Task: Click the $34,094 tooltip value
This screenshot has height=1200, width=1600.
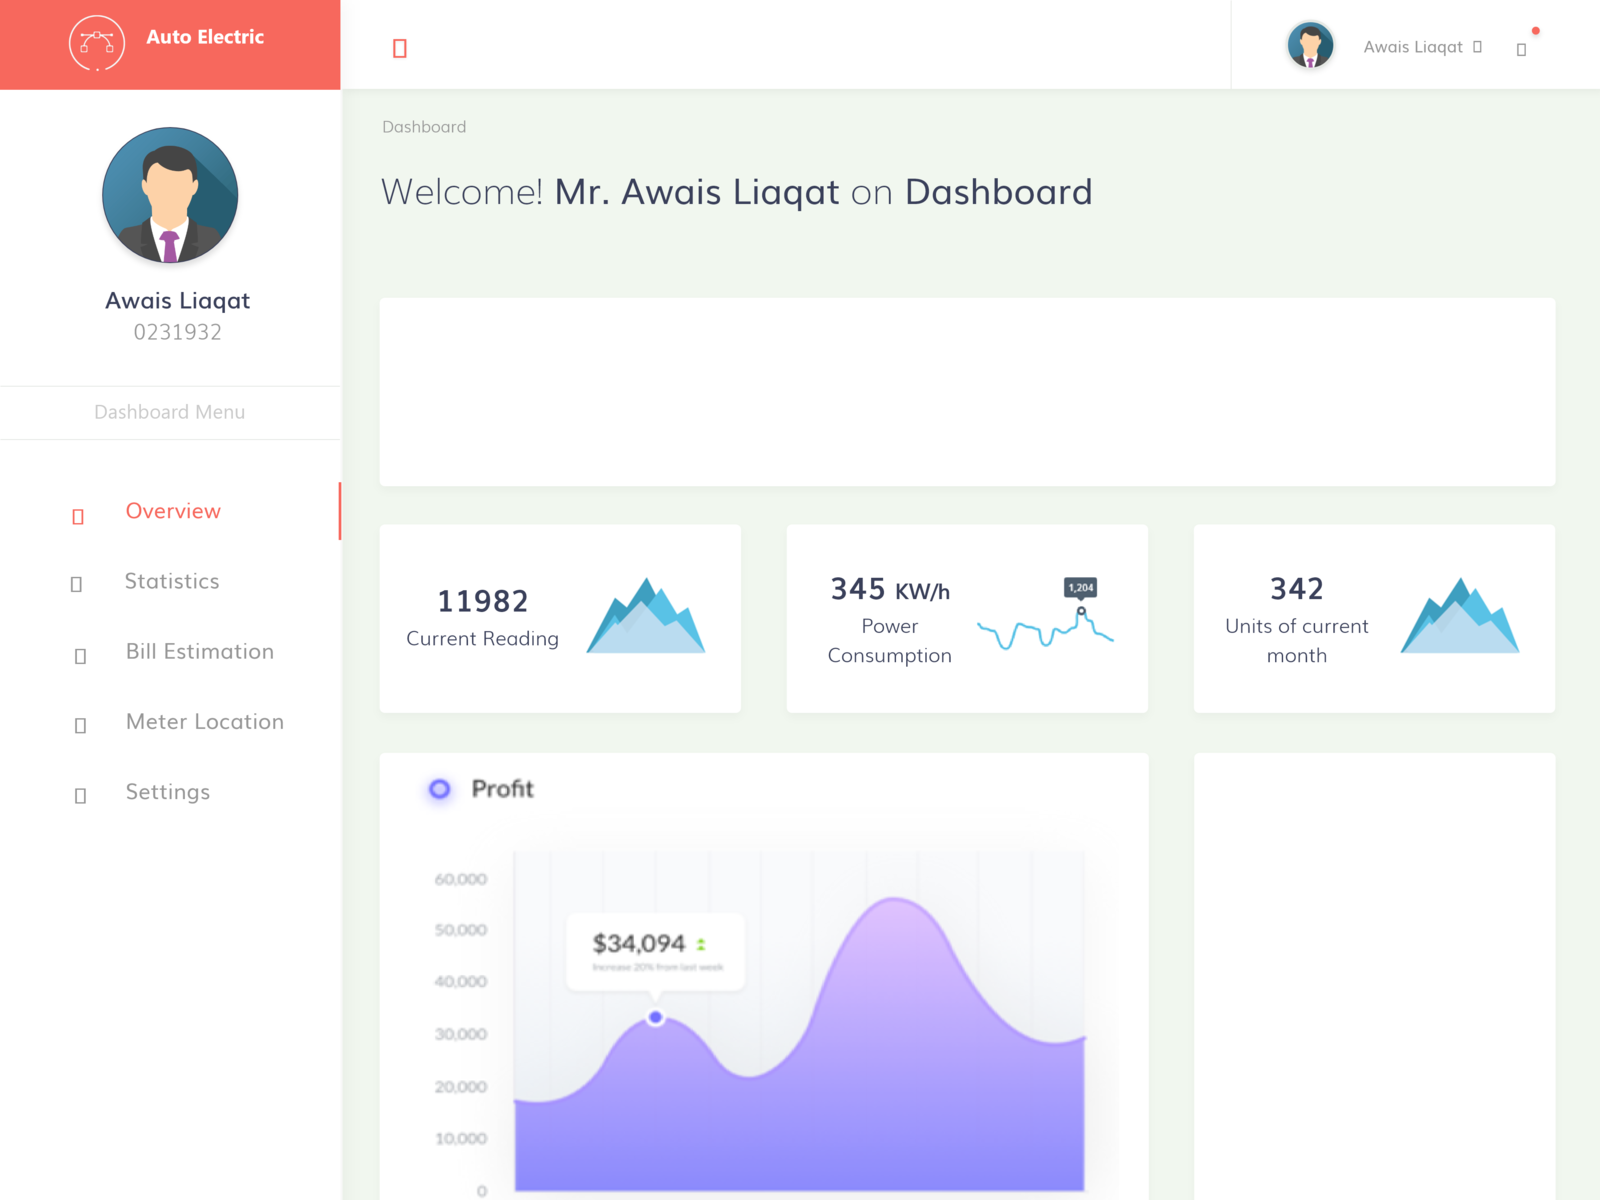Action: click(x=639, y=943)
